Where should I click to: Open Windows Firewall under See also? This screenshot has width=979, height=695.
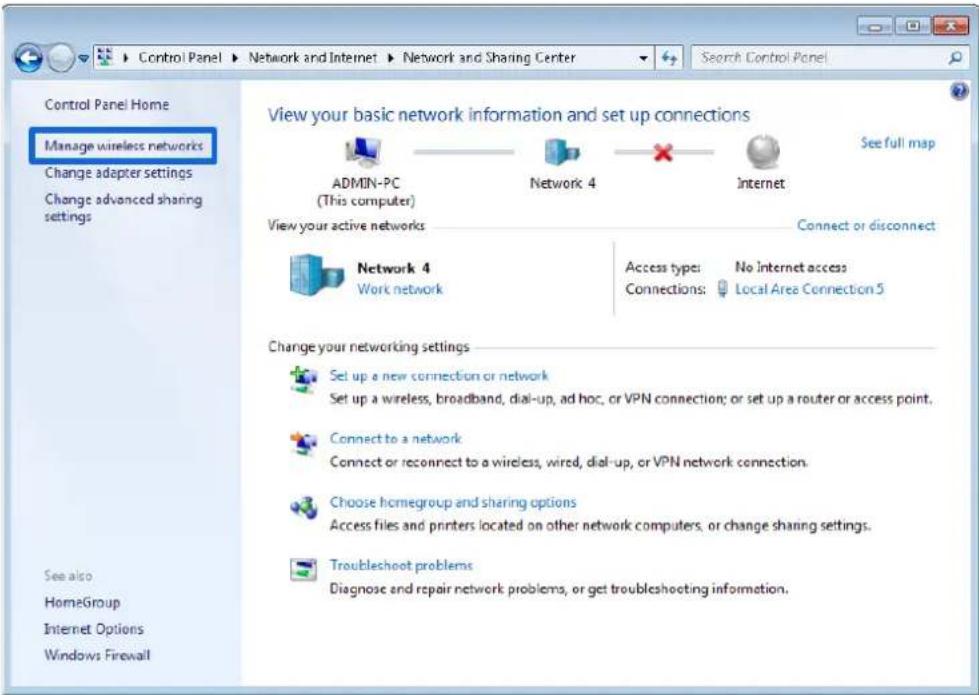pyautogui.click(x=97, y=655)
